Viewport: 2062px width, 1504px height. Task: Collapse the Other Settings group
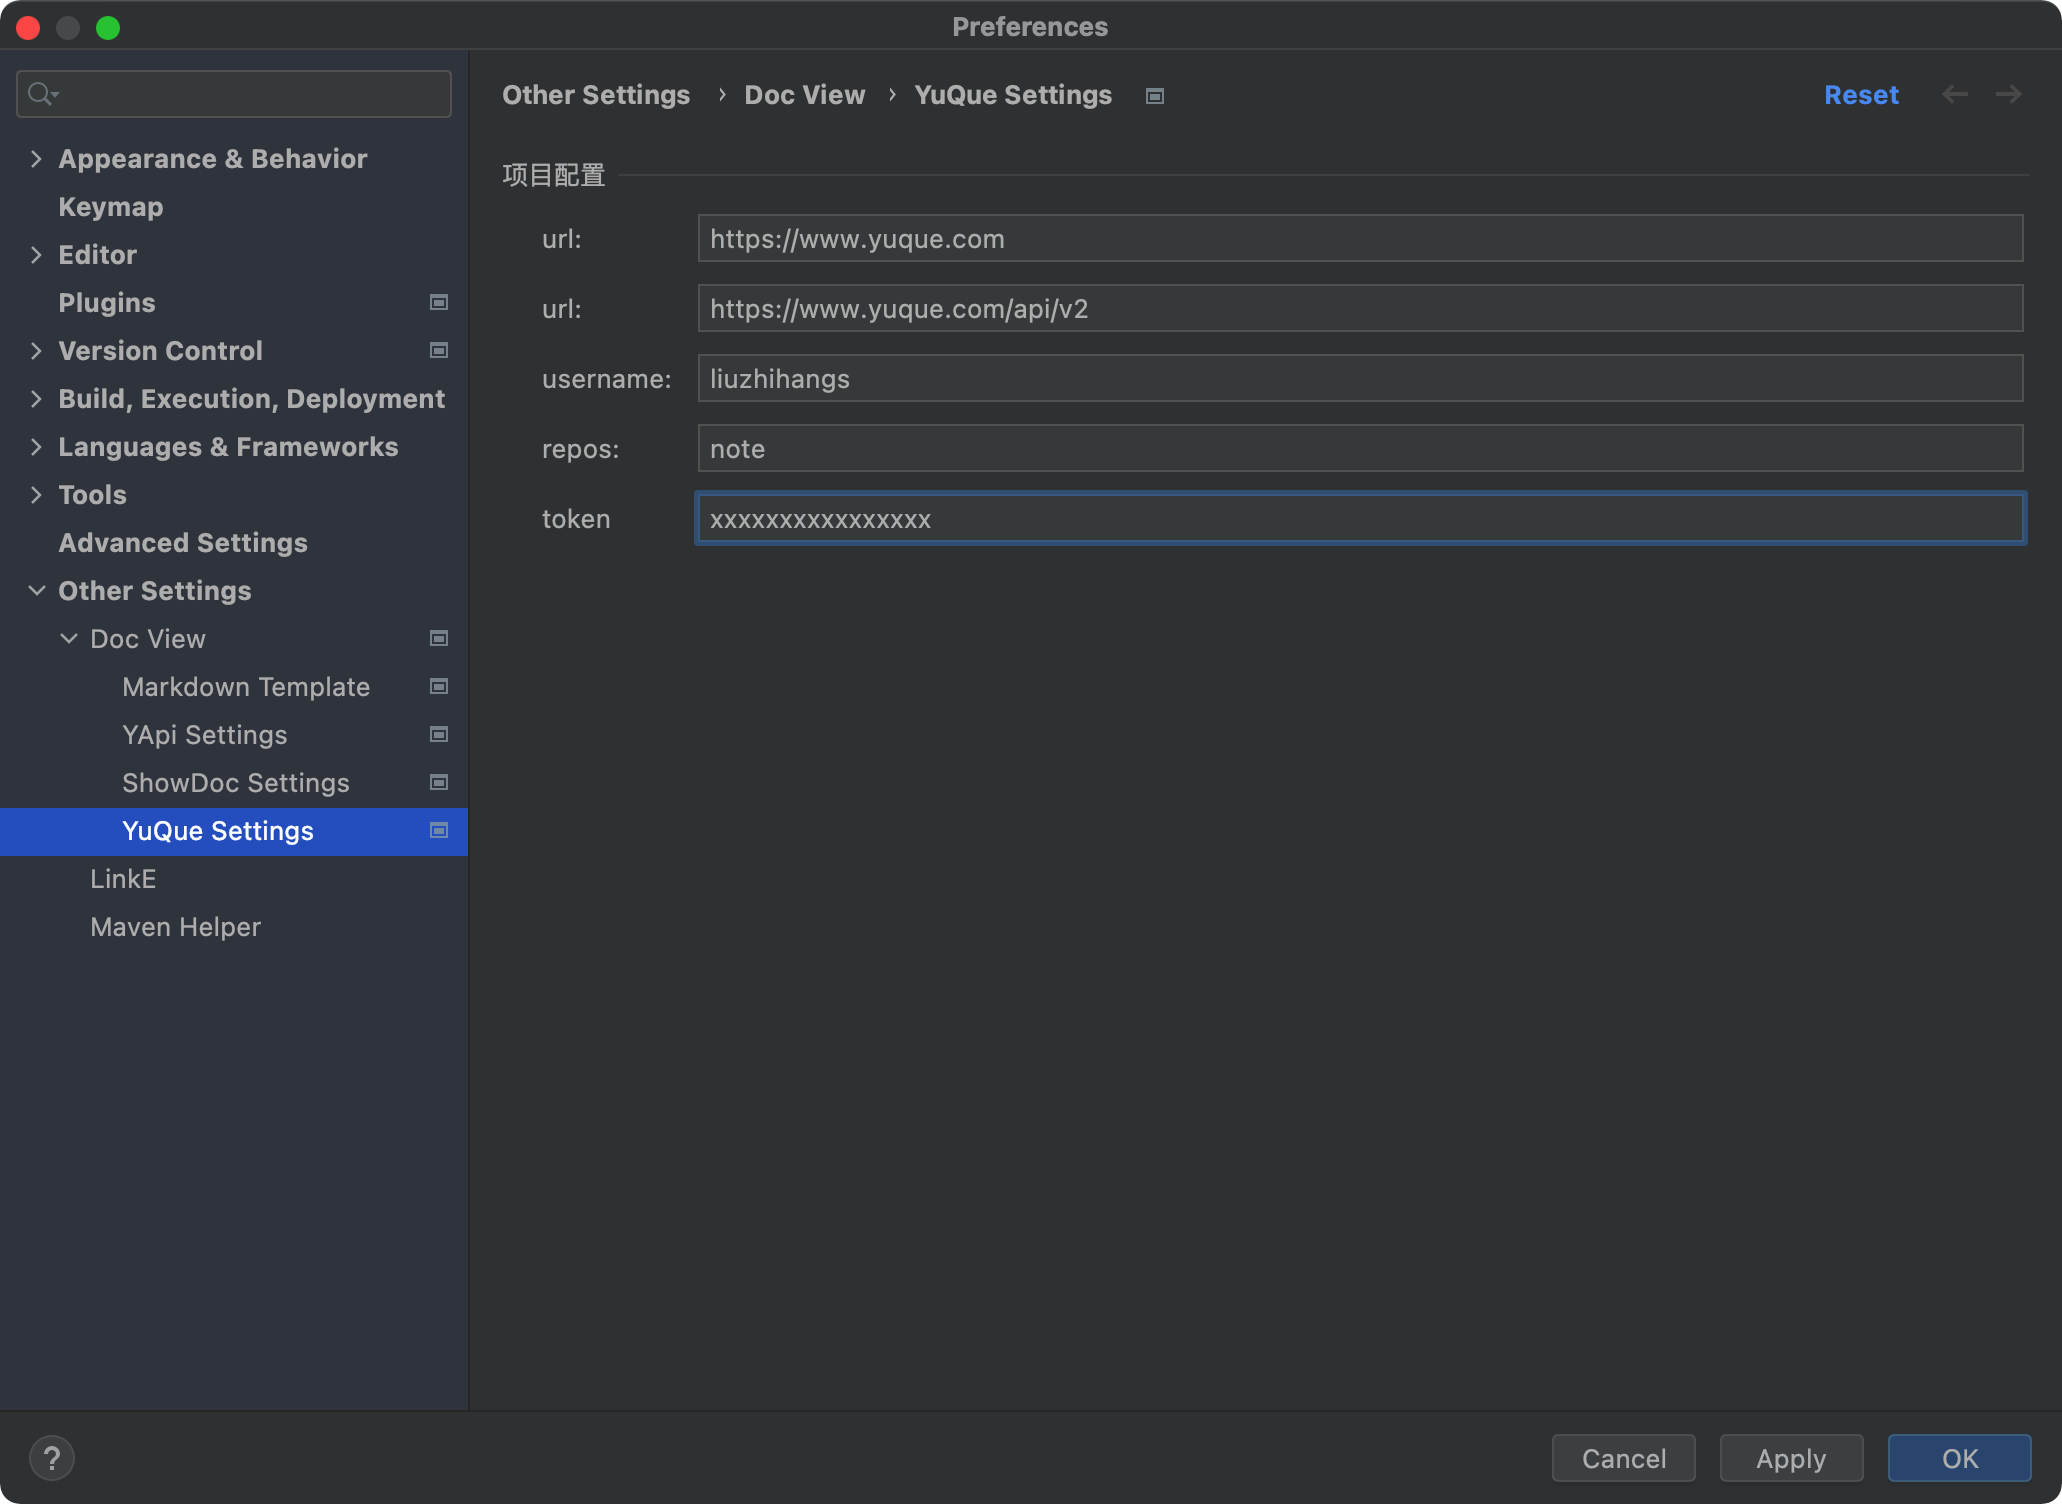pyautogui.click(x=36, y=590)
